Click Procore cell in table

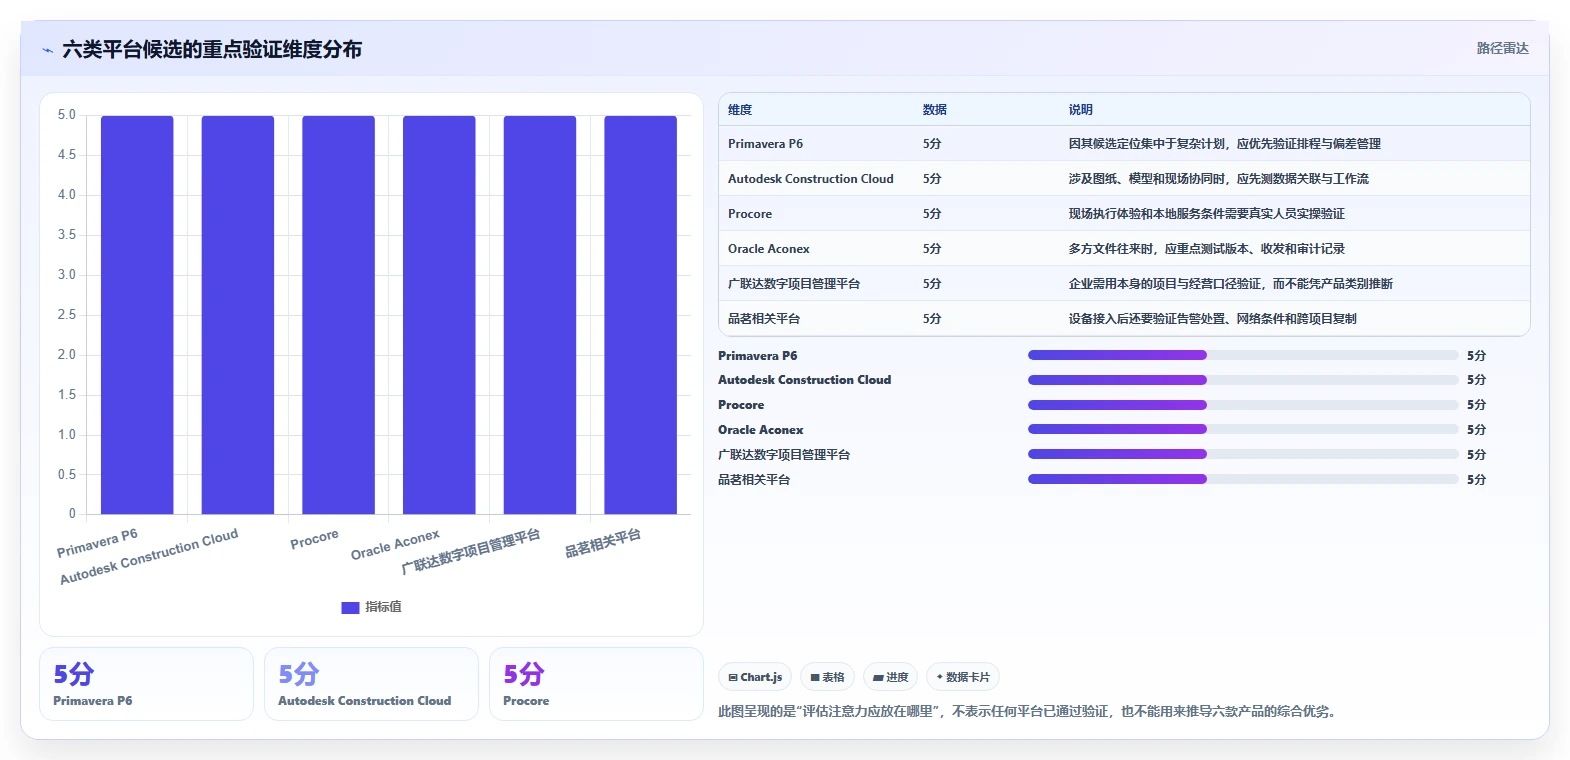[x=750, y=214]
